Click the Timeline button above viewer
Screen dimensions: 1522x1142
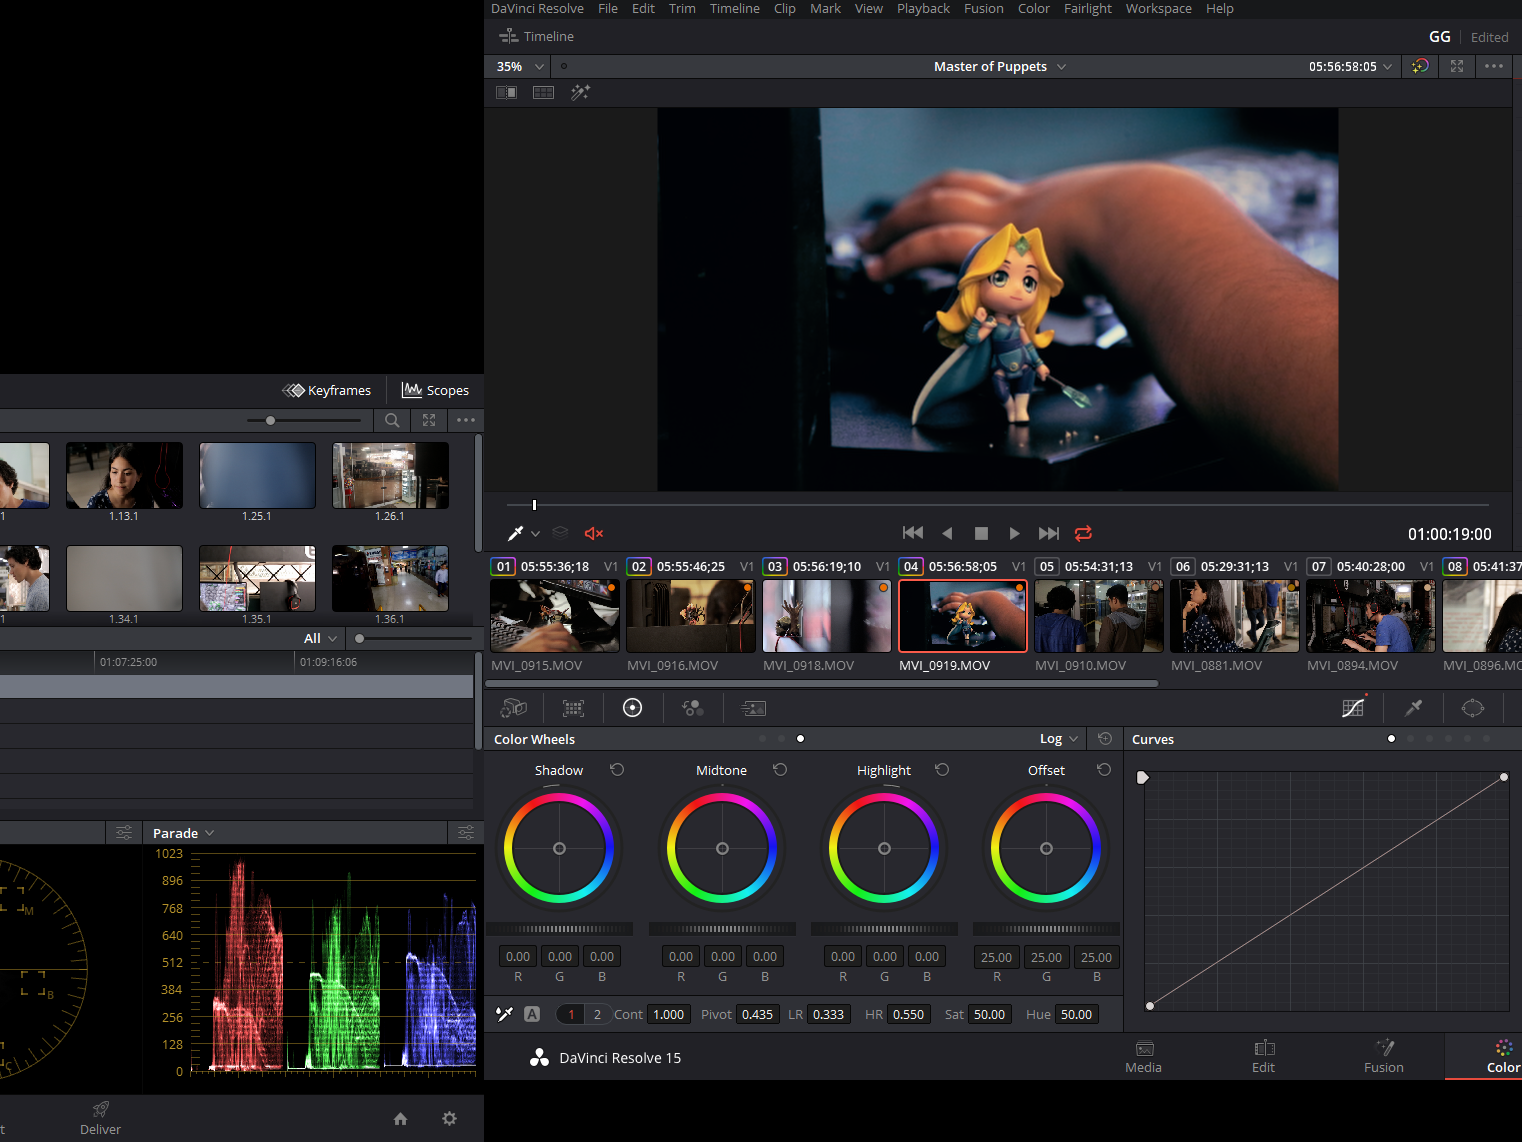coord(537,36)
